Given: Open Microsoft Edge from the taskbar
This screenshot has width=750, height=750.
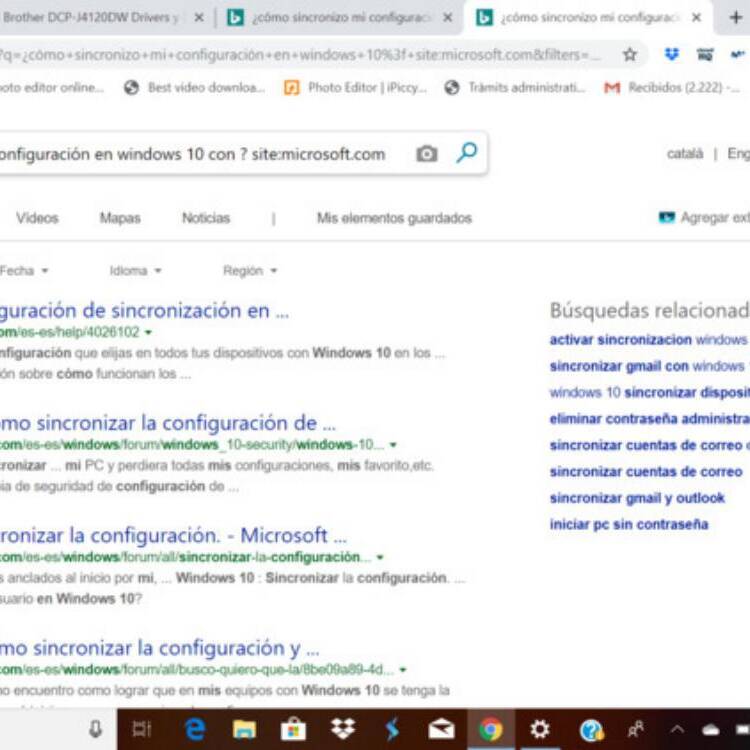Looking at the screenshot, I should (195, 729).
